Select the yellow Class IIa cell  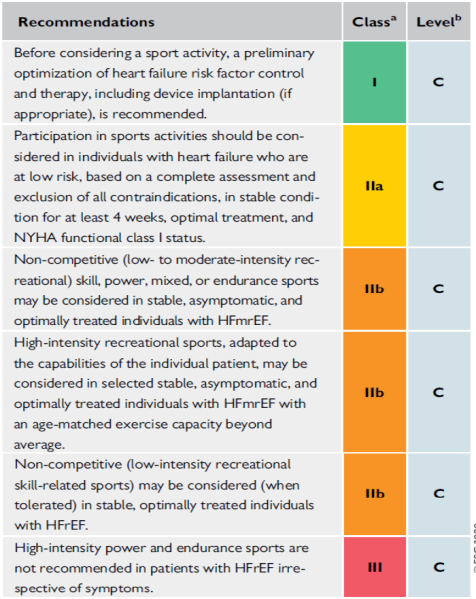pos(374,186)
